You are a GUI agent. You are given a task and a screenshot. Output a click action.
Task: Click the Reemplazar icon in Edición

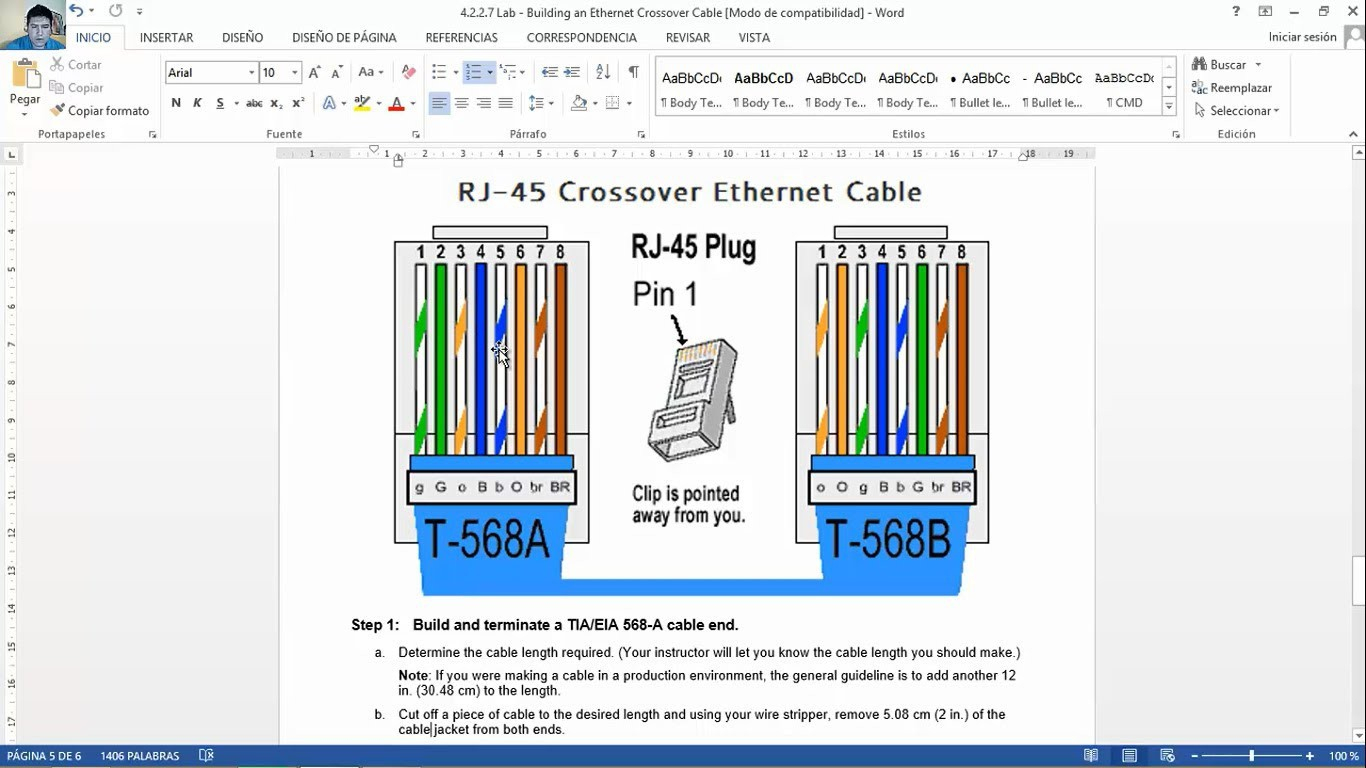click(1199, 88)
